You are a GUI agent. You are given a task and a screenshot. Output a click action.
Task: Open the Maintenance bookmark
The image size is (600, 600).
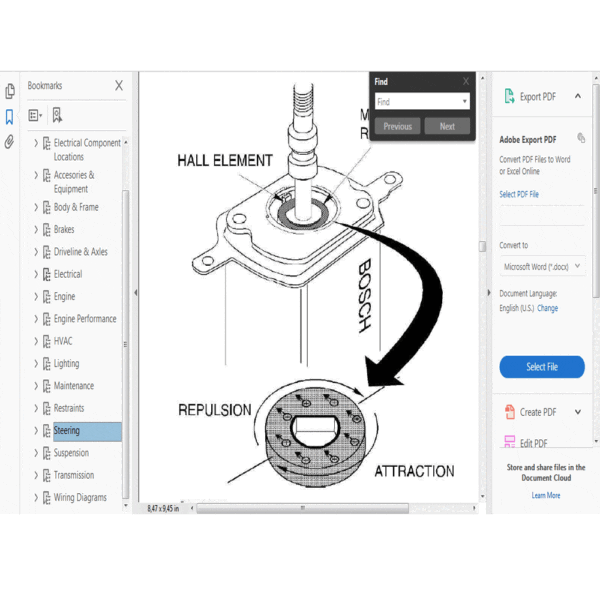(74, 386)
